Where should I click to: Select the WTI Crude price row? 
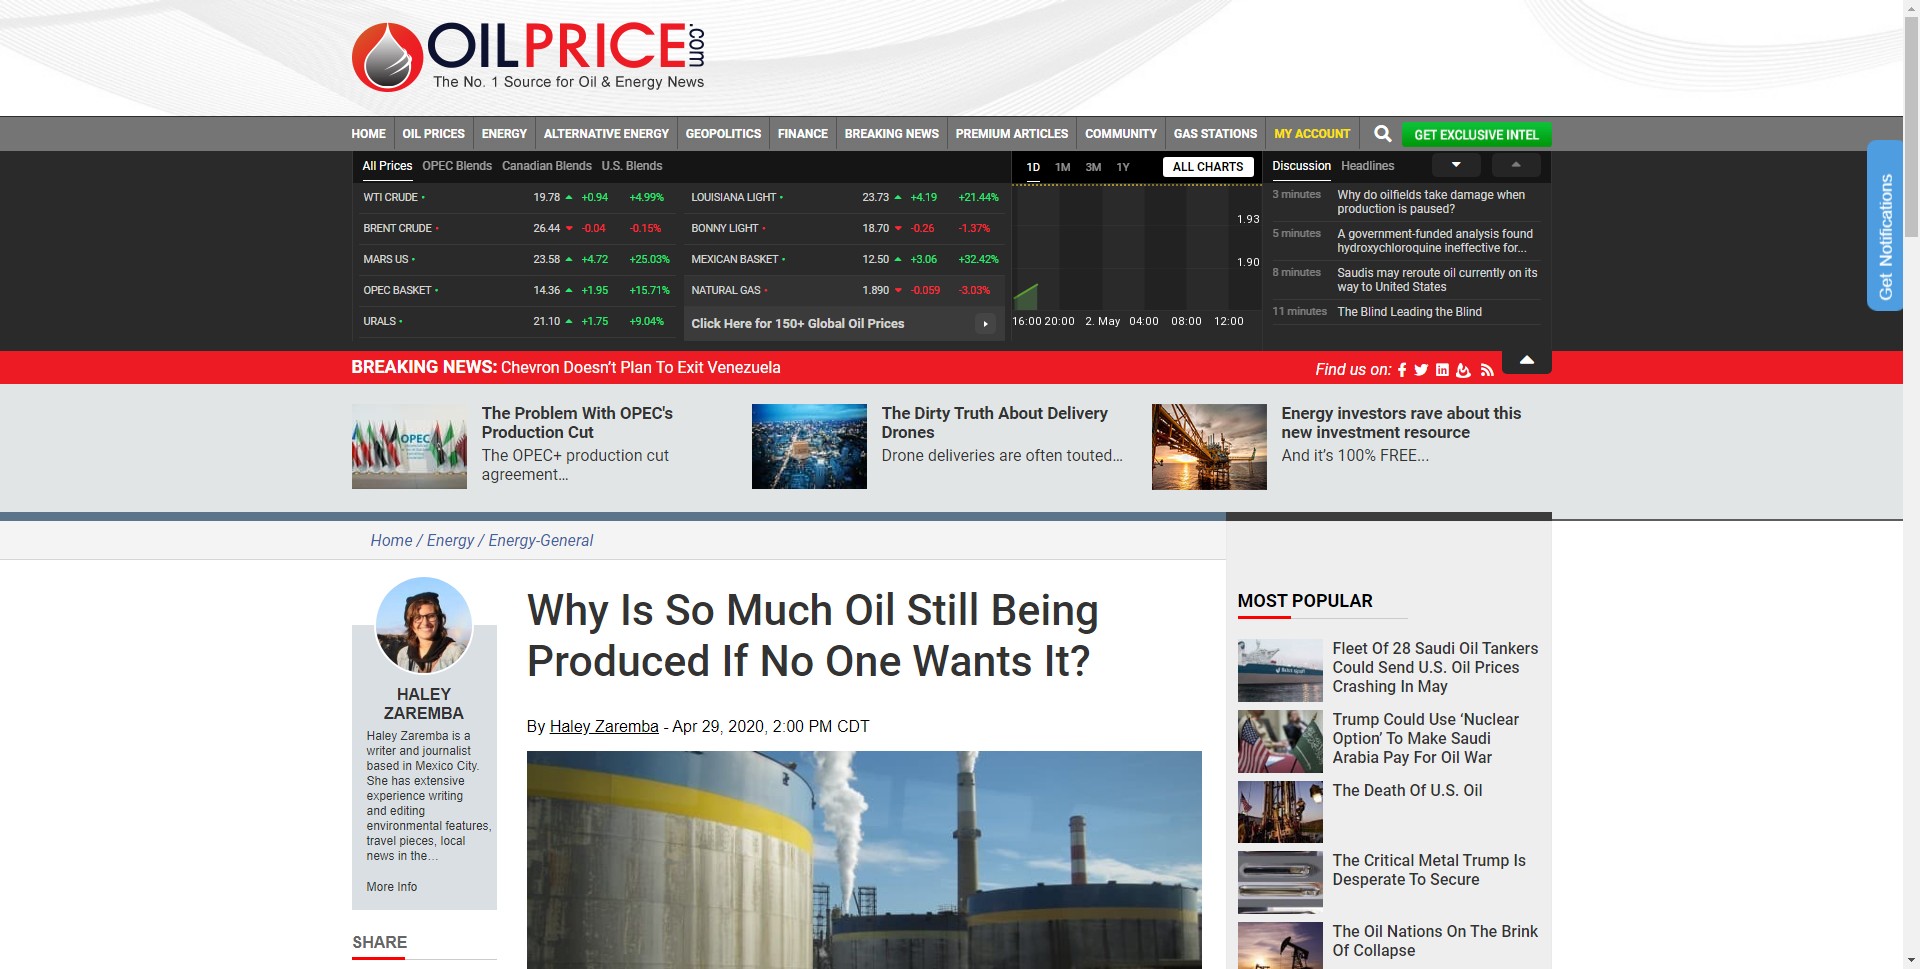(517, 198)
